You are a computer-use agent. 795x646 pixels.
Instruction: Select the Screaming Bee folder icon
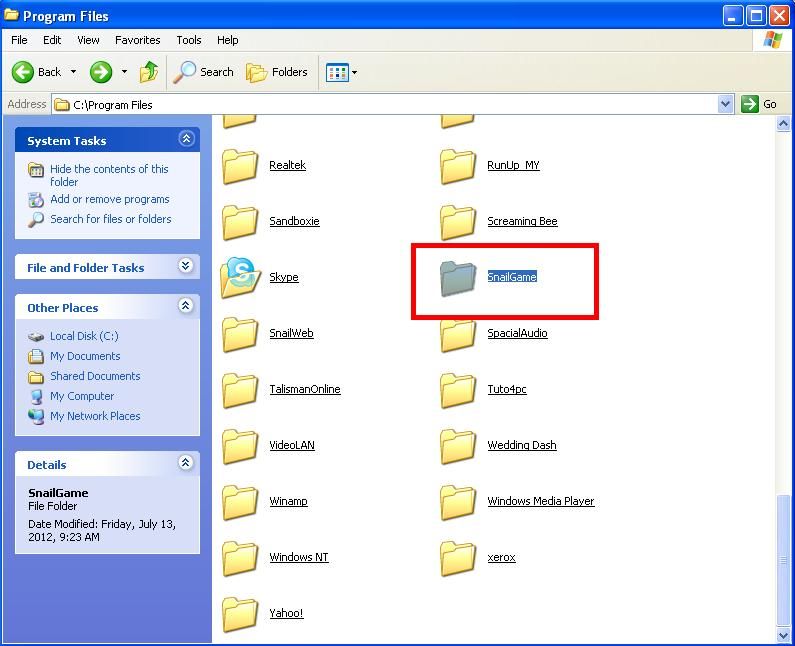458,222
